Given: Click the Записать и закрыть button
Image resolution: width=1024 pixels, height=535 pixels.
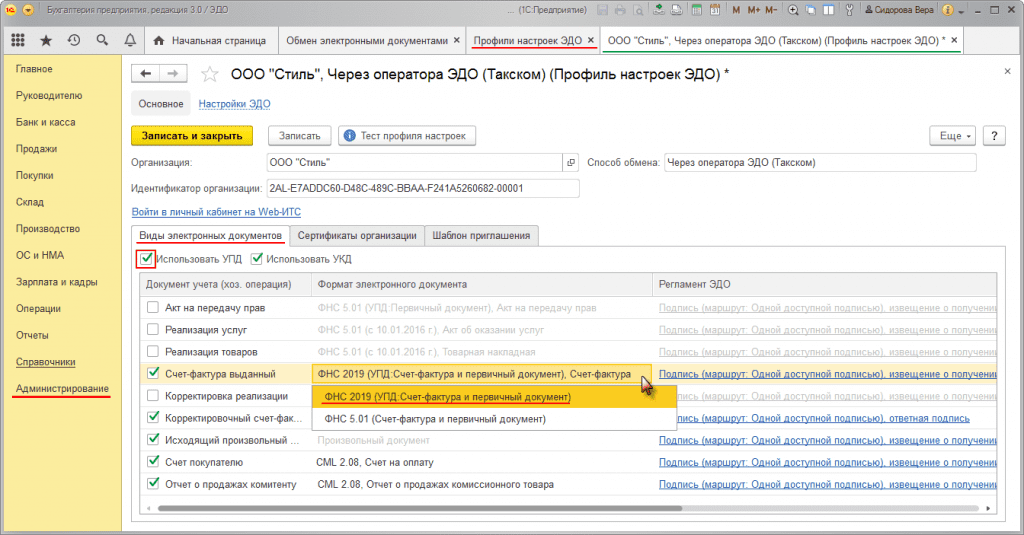Looking at the screenshot, I should [x=192, y=136].
